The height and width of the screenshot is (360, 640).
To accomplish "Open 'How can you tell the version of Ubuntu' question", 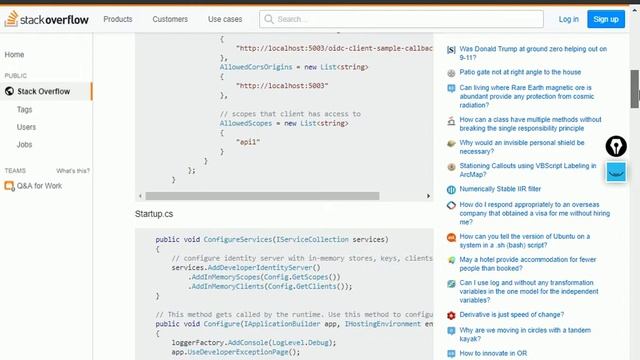I will (x=524, y=241).
